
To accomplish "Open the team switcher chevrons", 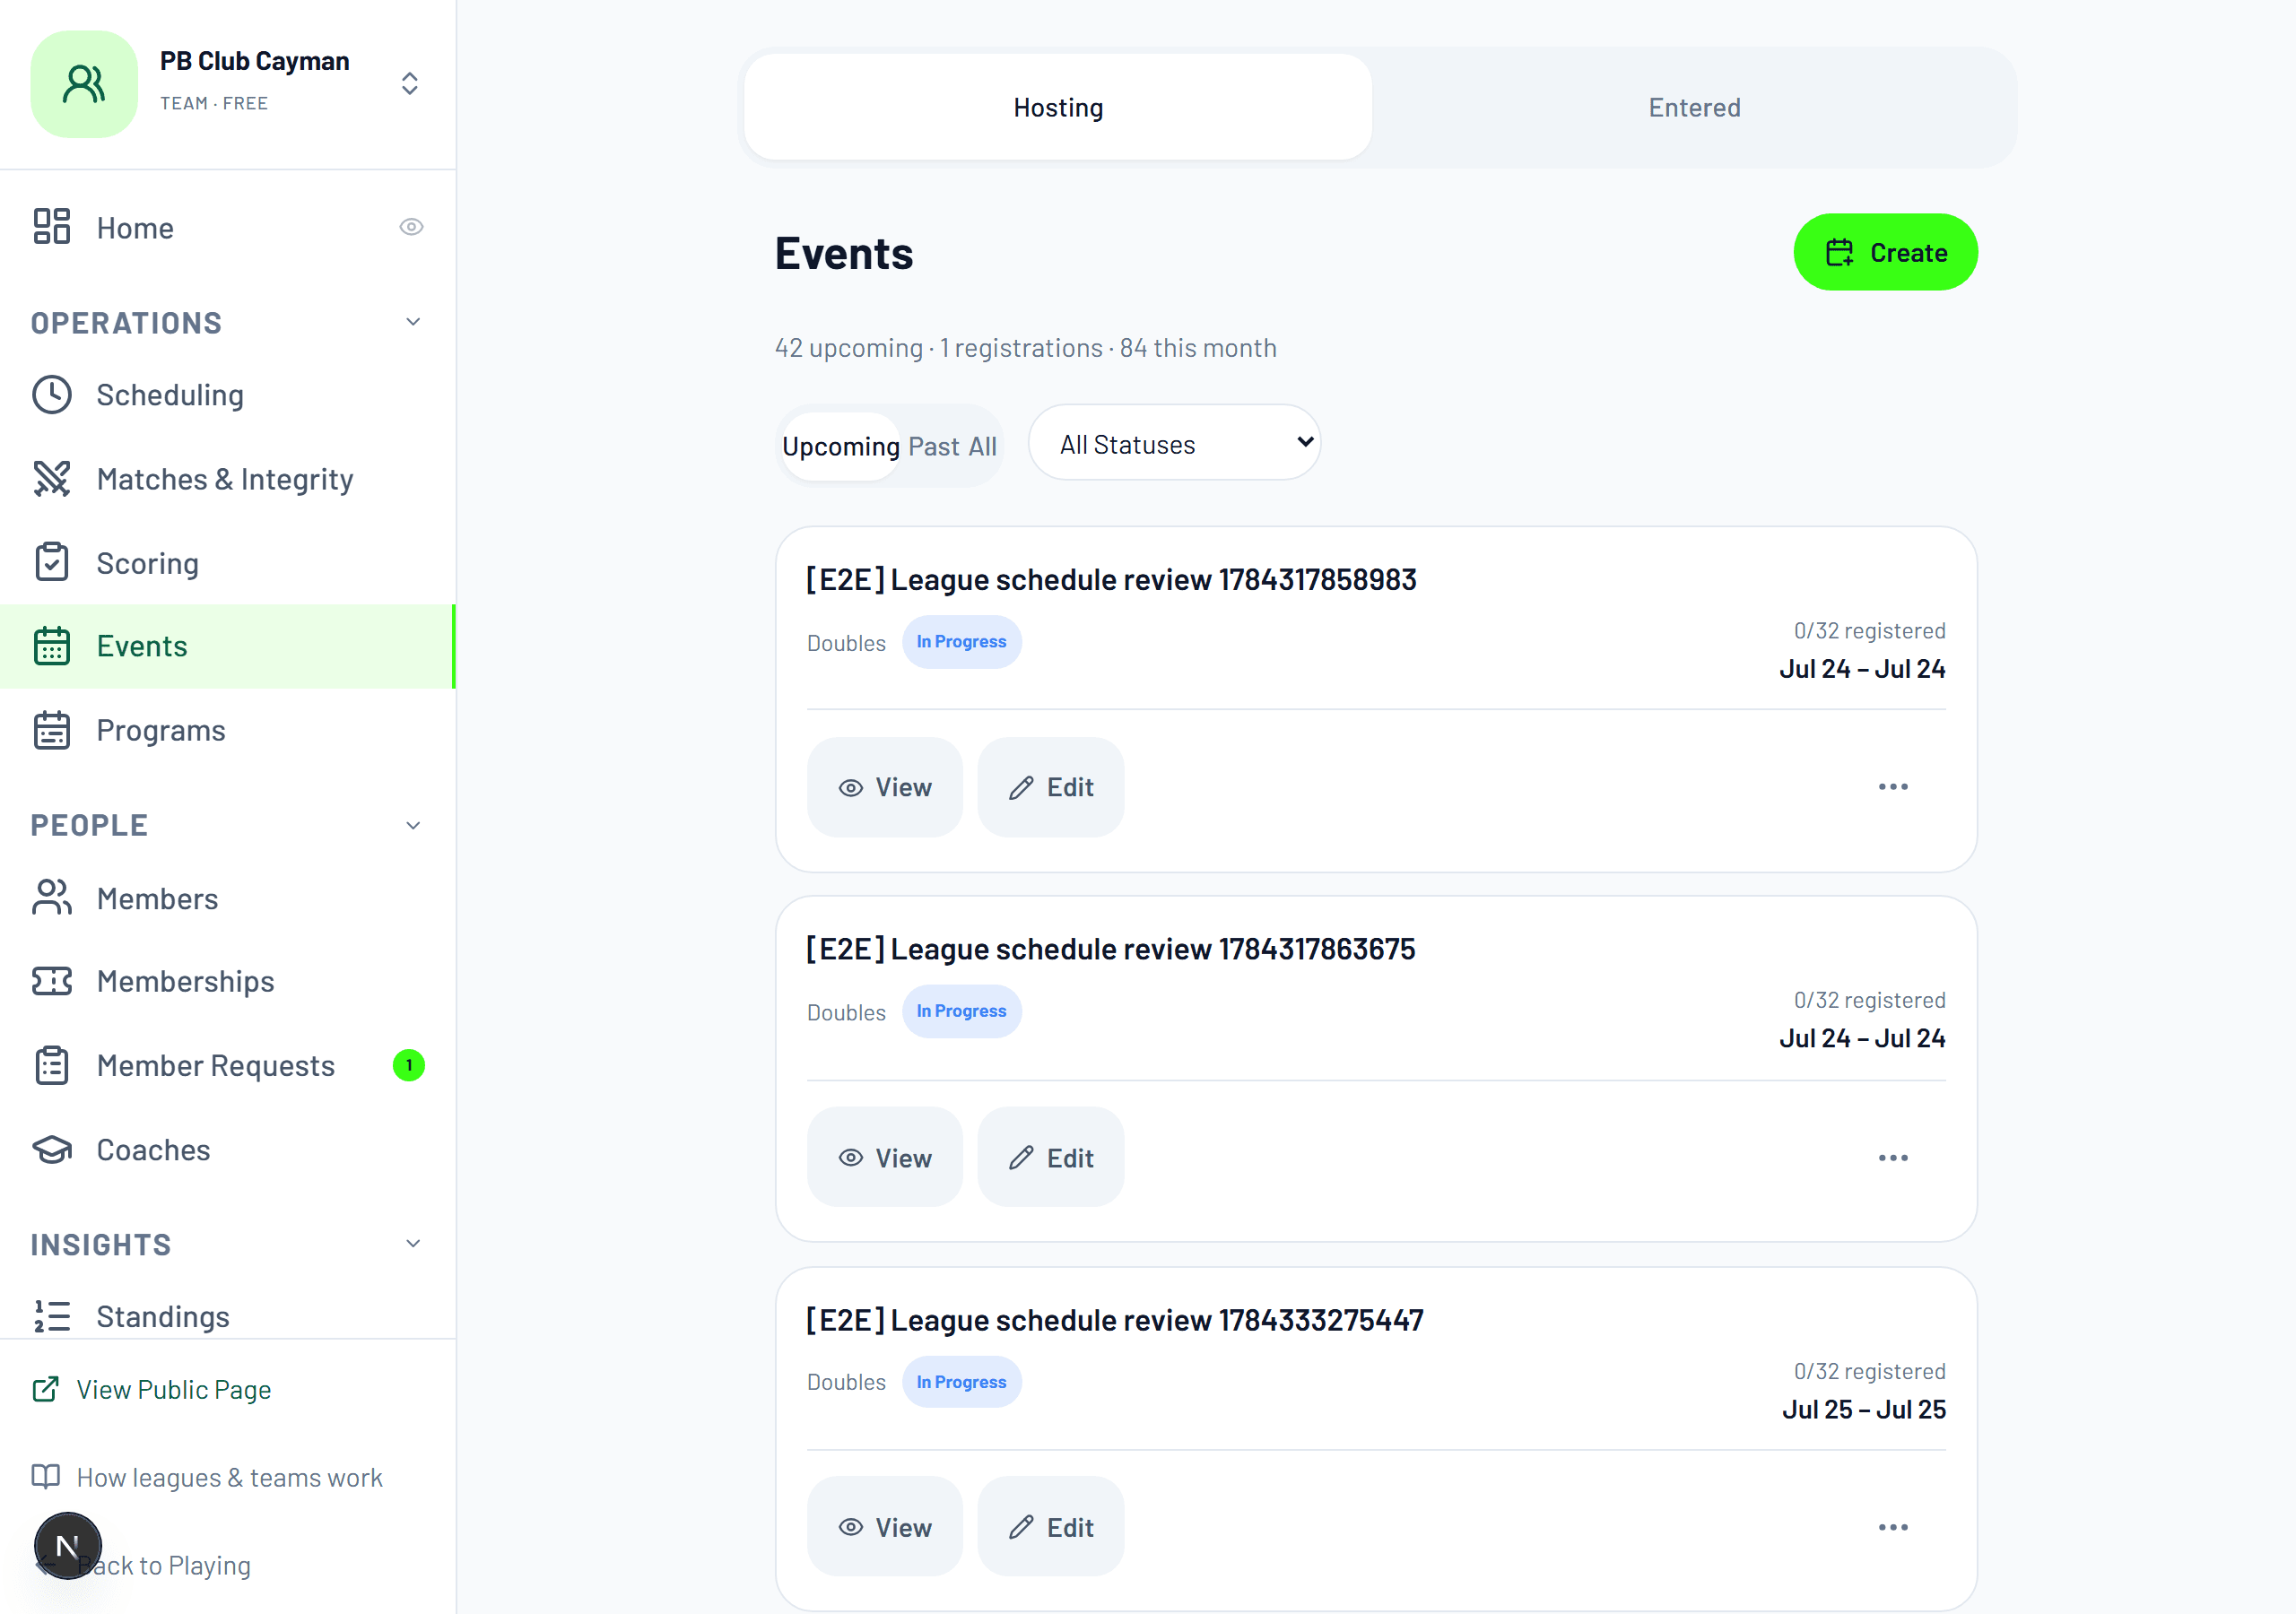I will point(409,83).
